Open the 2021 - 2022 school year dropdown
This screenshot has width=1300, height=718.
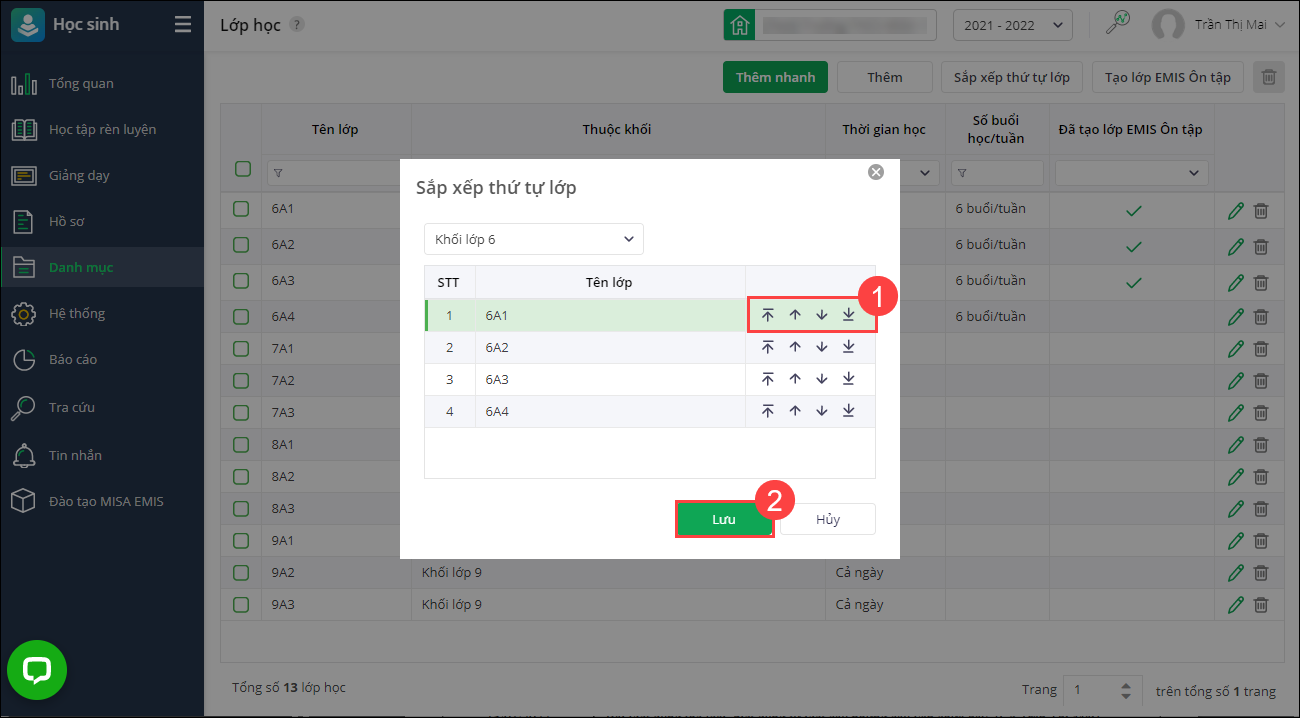(1013, 25)
